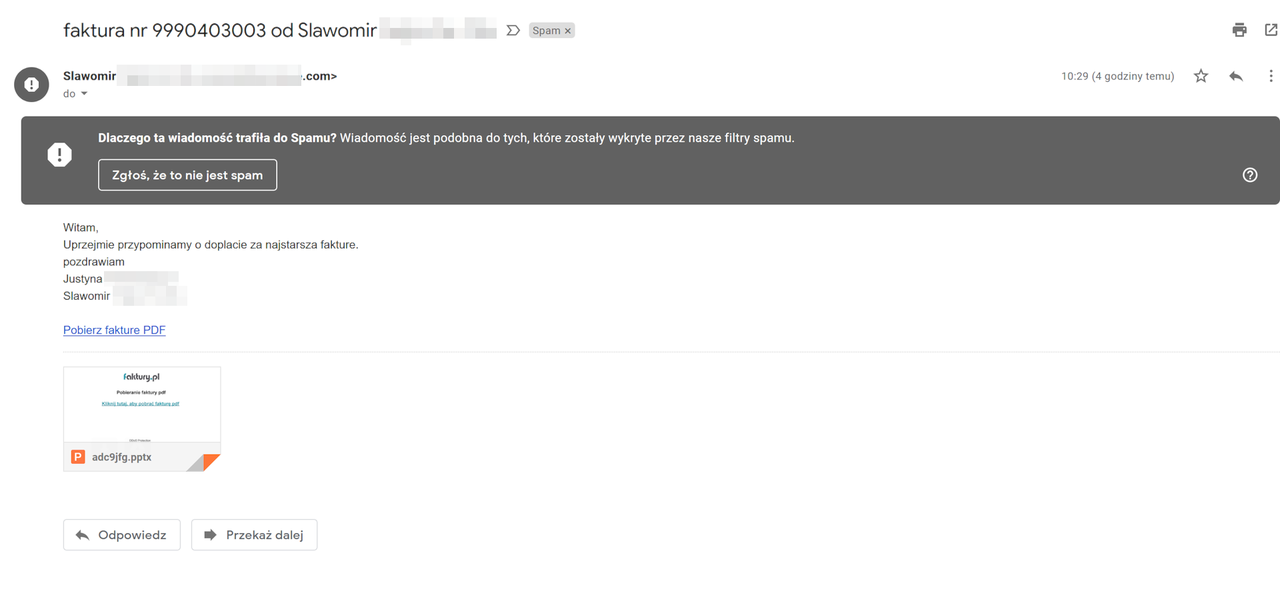Open the three-dot more options menu

pyautogui.click(x=1271, y=76)
